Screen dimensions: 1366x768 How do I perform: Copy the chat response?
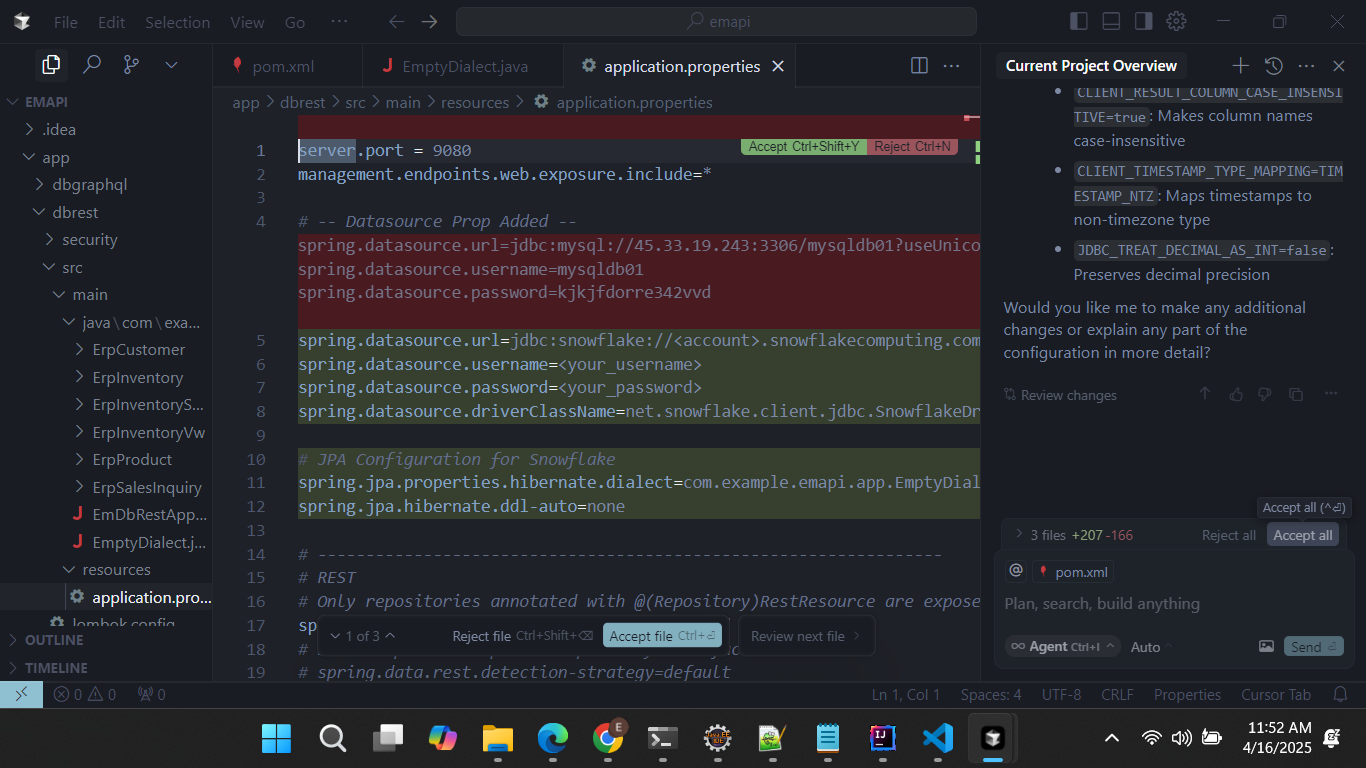1296,394
